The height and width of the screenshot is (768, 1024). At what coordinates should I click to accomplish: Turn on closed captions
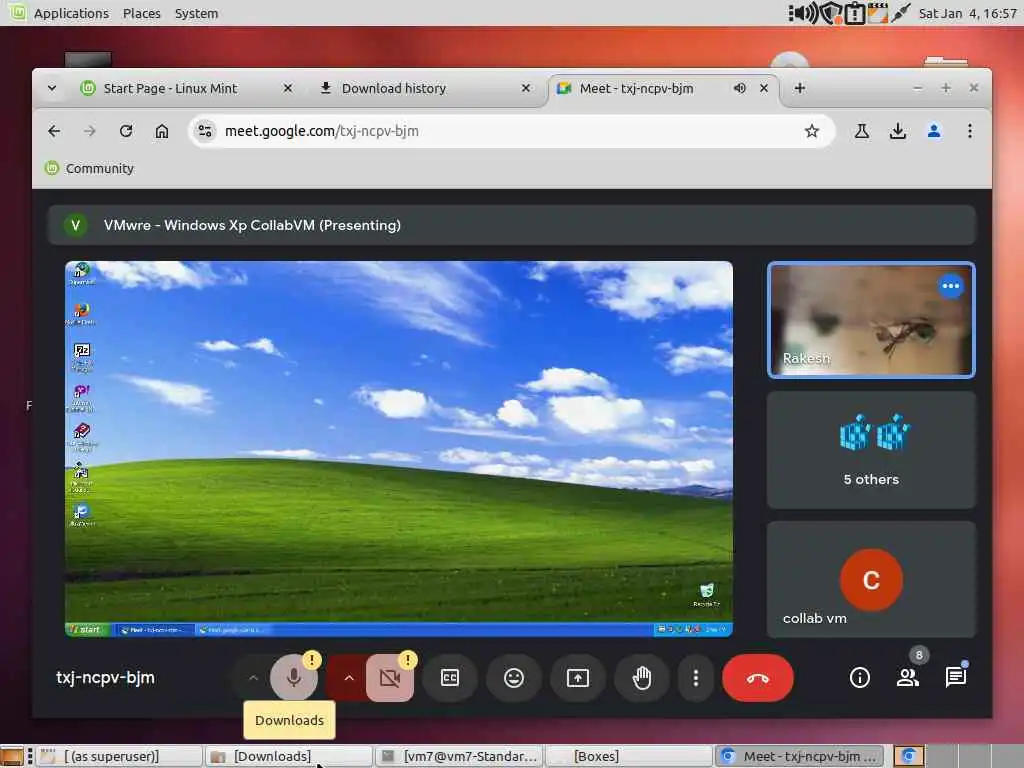tap(450, 678)
